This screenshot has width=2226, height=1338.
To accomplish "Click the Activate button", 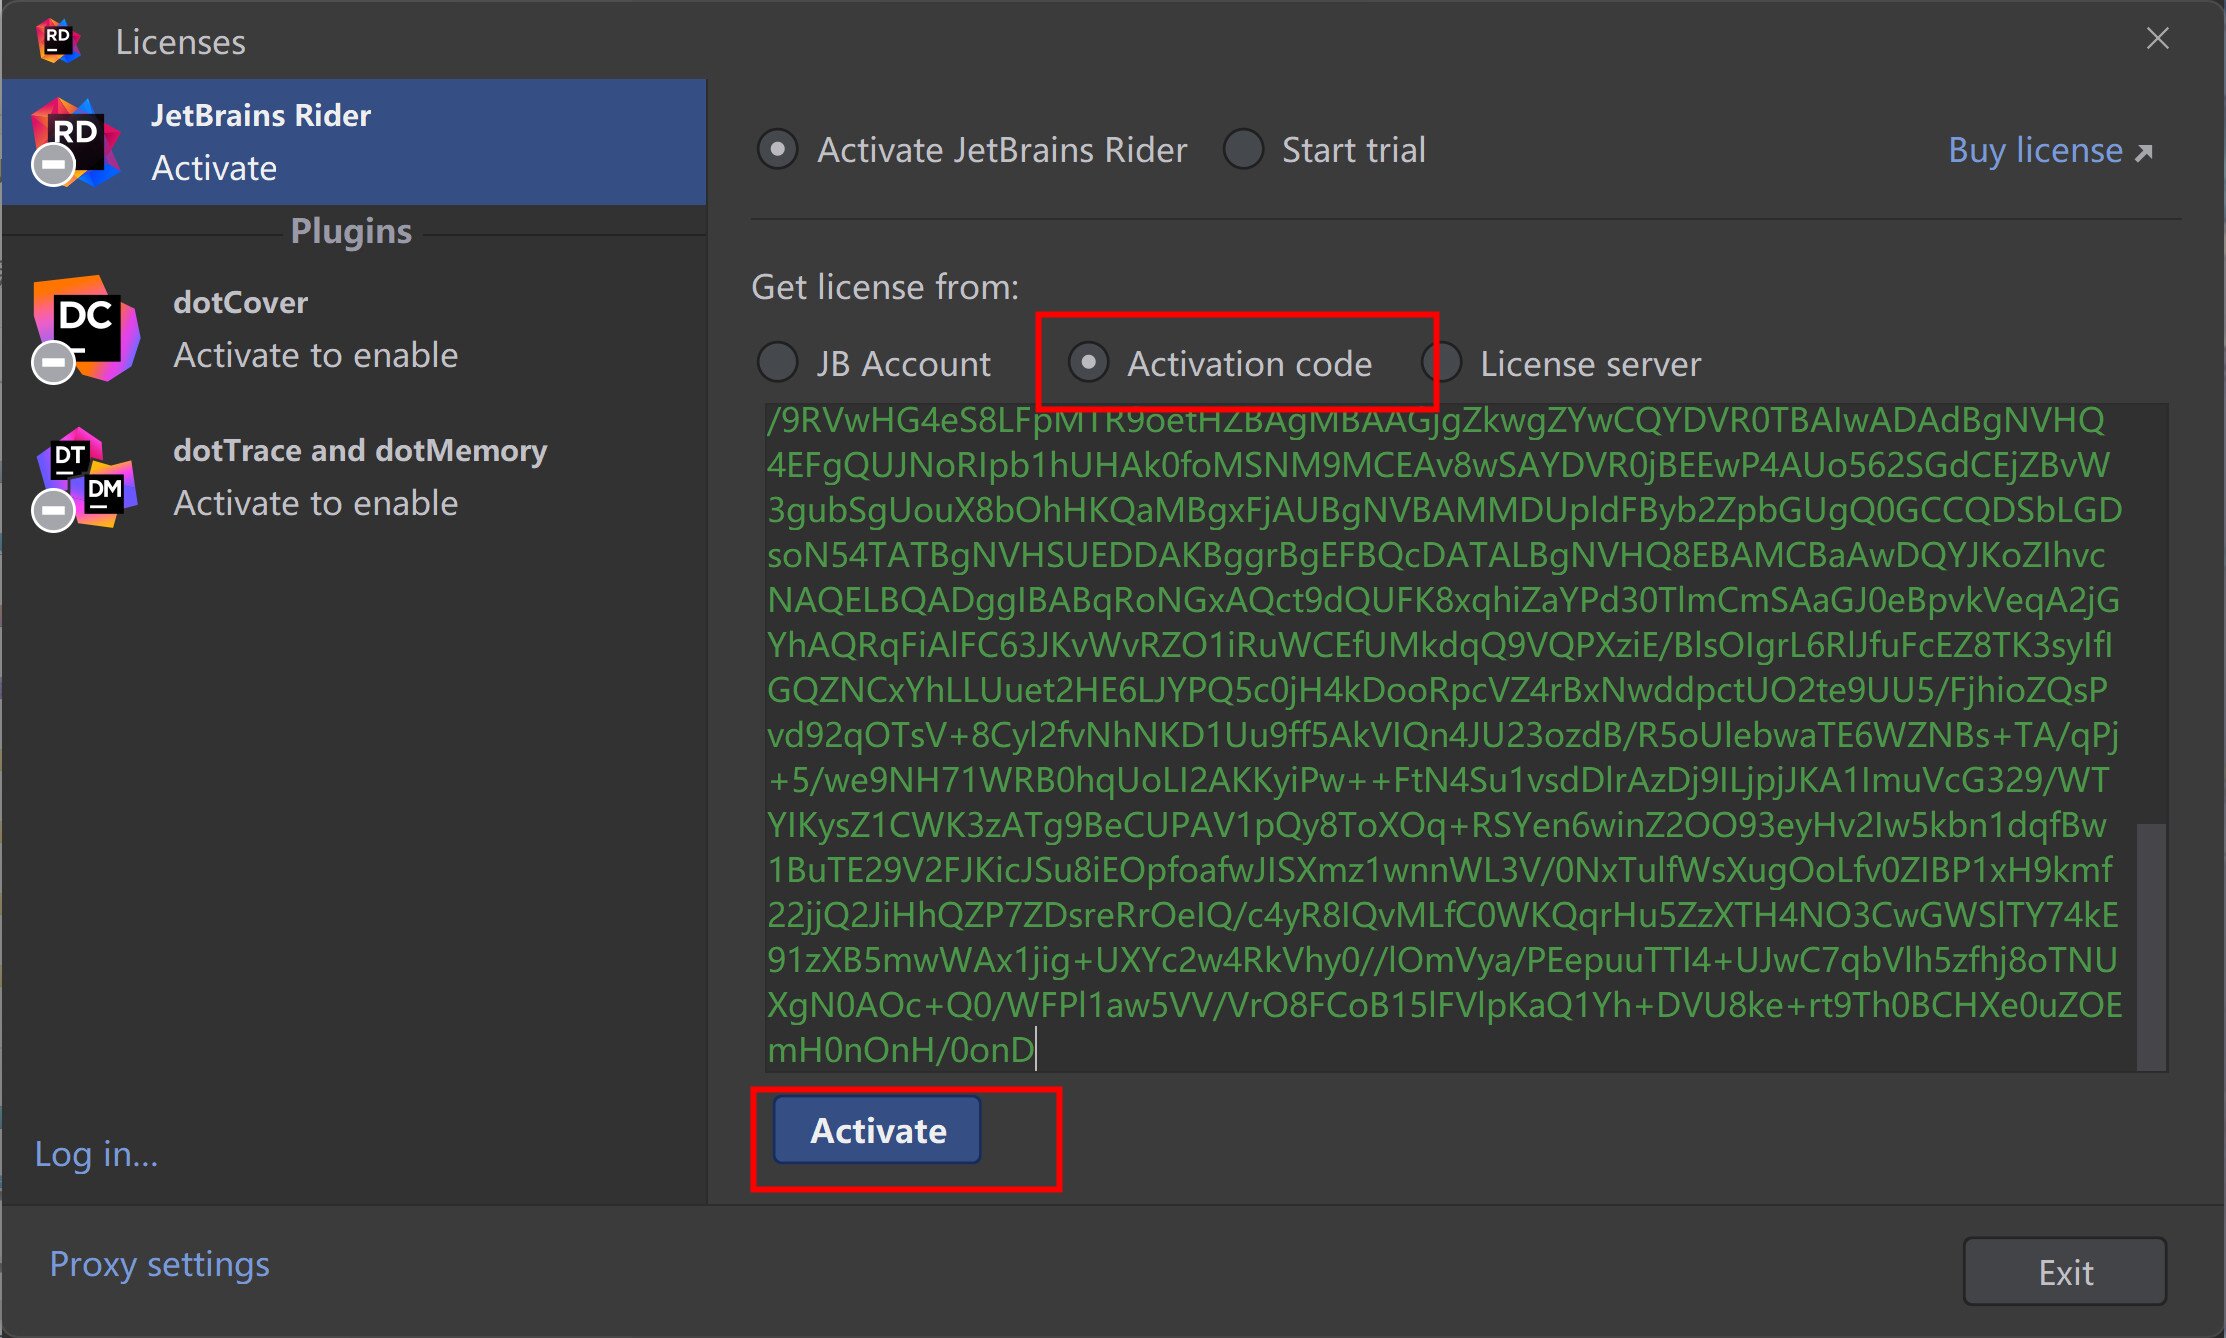I will [x=877, y=1130].
